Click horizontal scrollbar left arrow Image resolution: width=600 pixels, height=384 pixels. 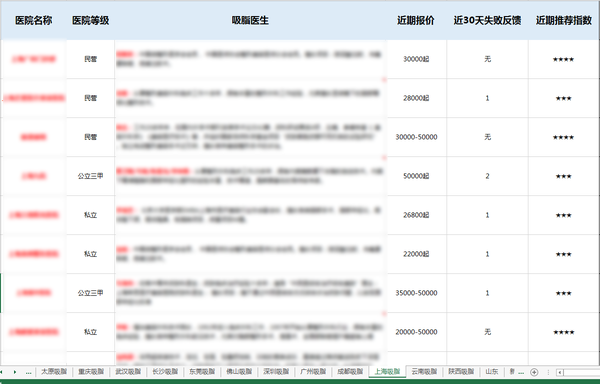point(560,372)
